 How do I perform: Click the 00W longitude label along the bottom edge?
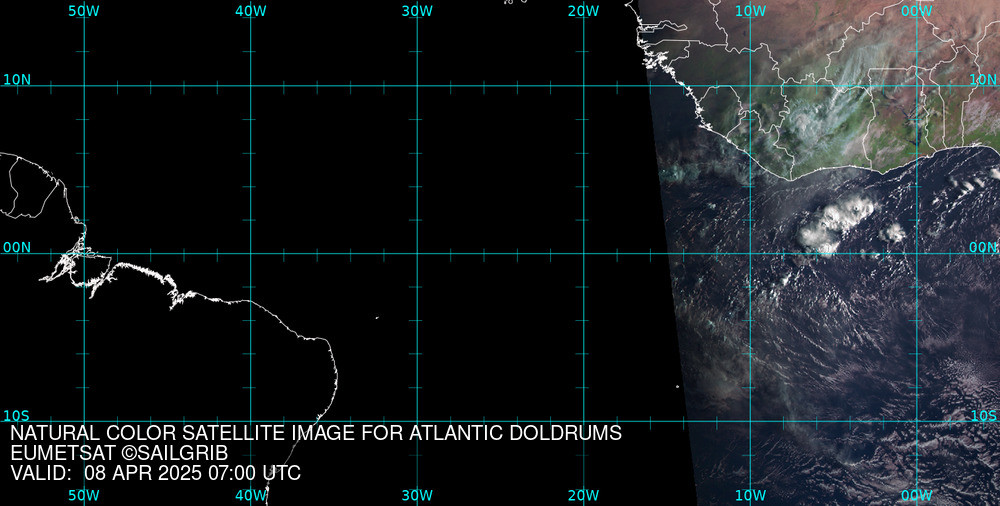pyautogui.click(x=917, y=496)
